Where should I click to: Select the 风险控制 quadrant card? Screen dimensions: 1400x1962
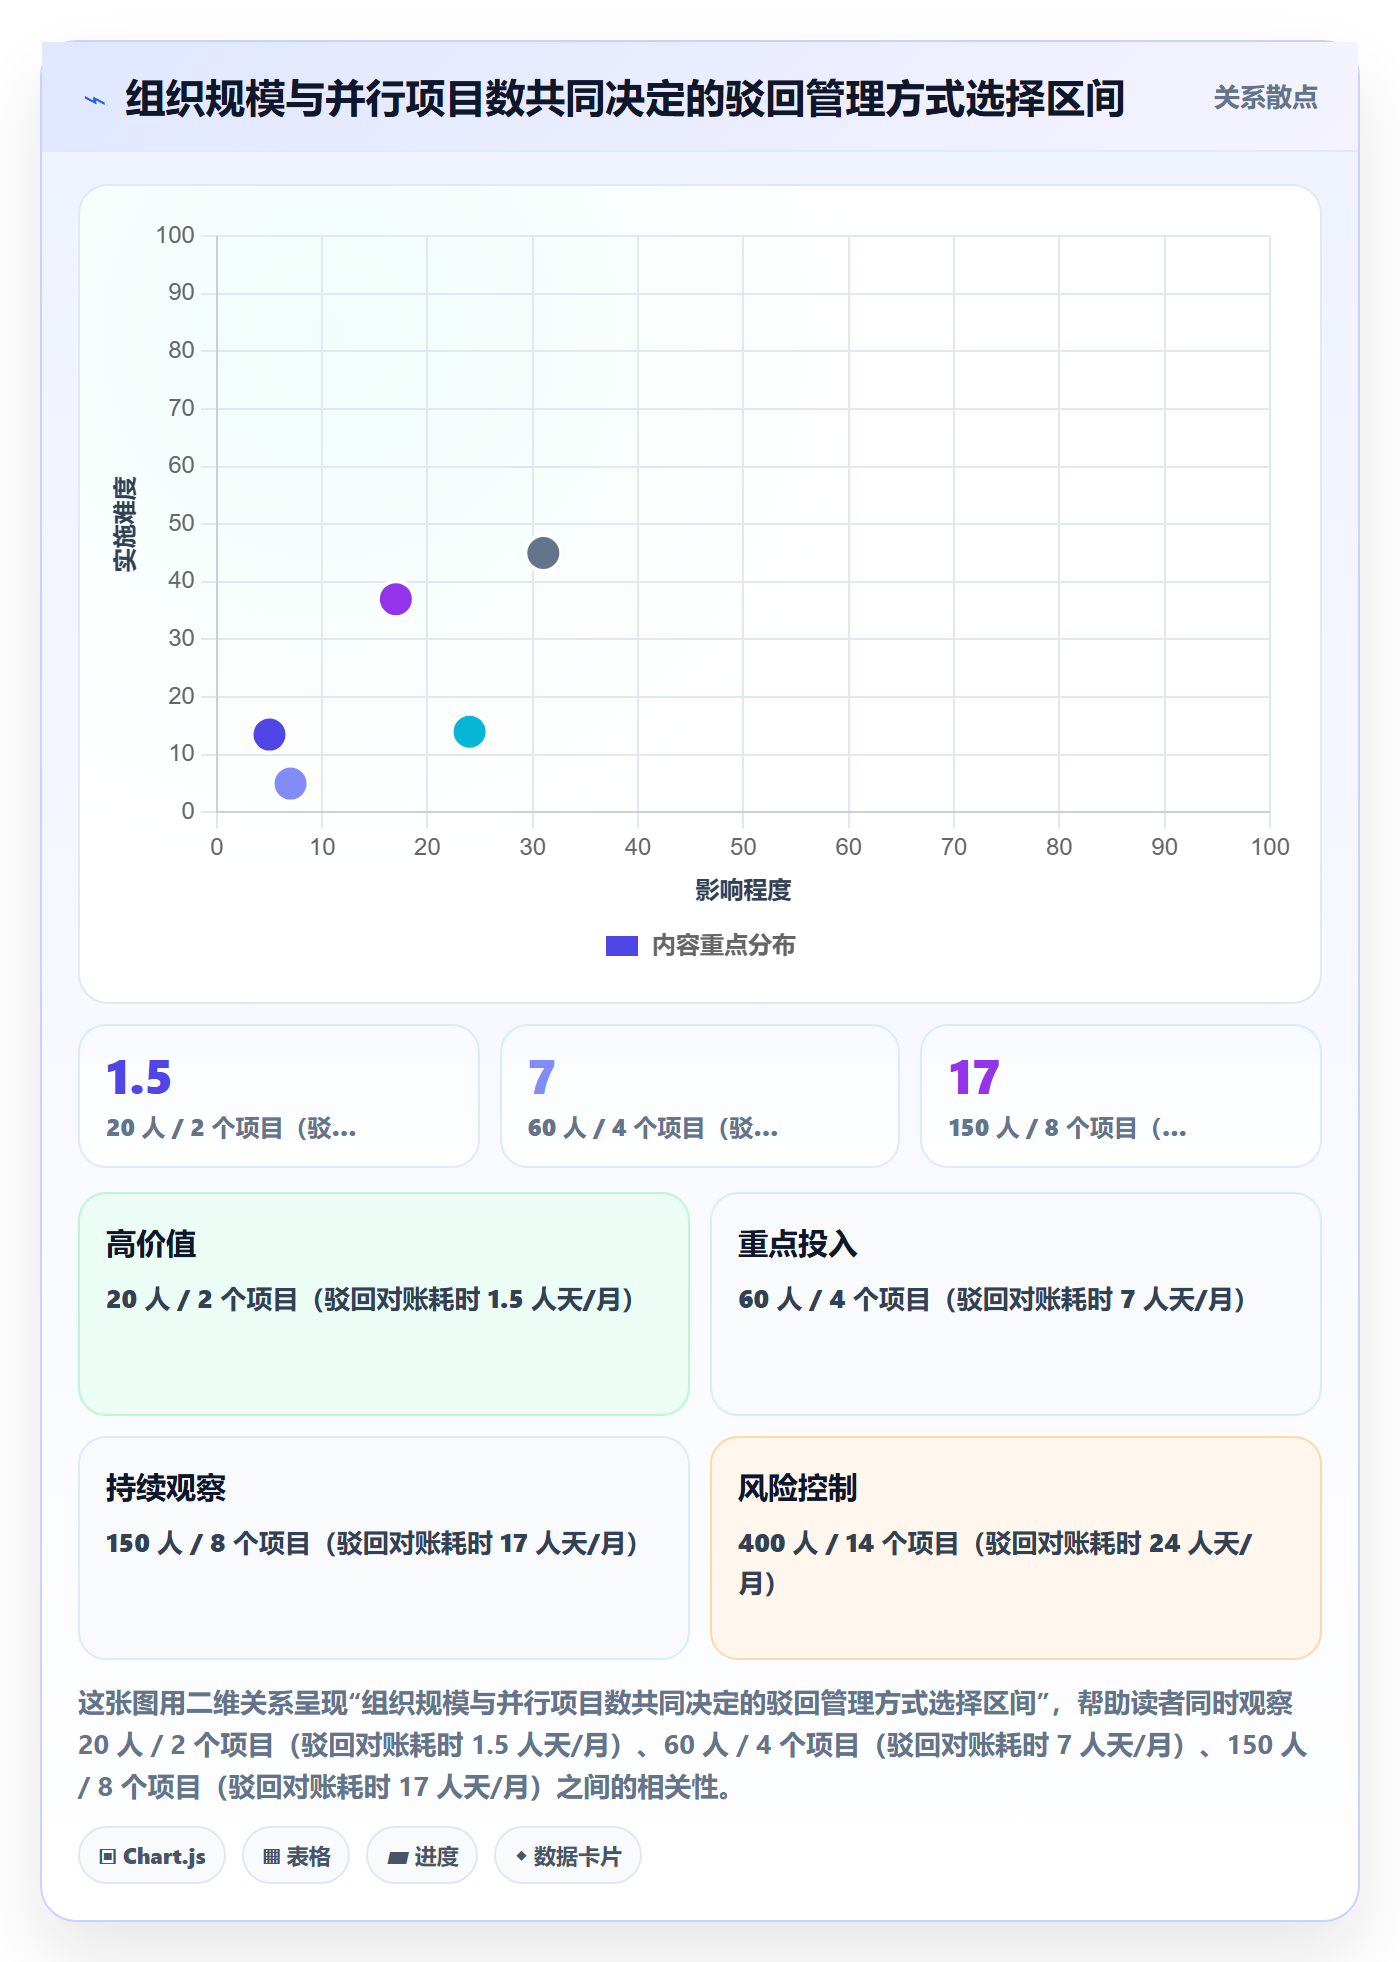click(x=1016, y=1548)
